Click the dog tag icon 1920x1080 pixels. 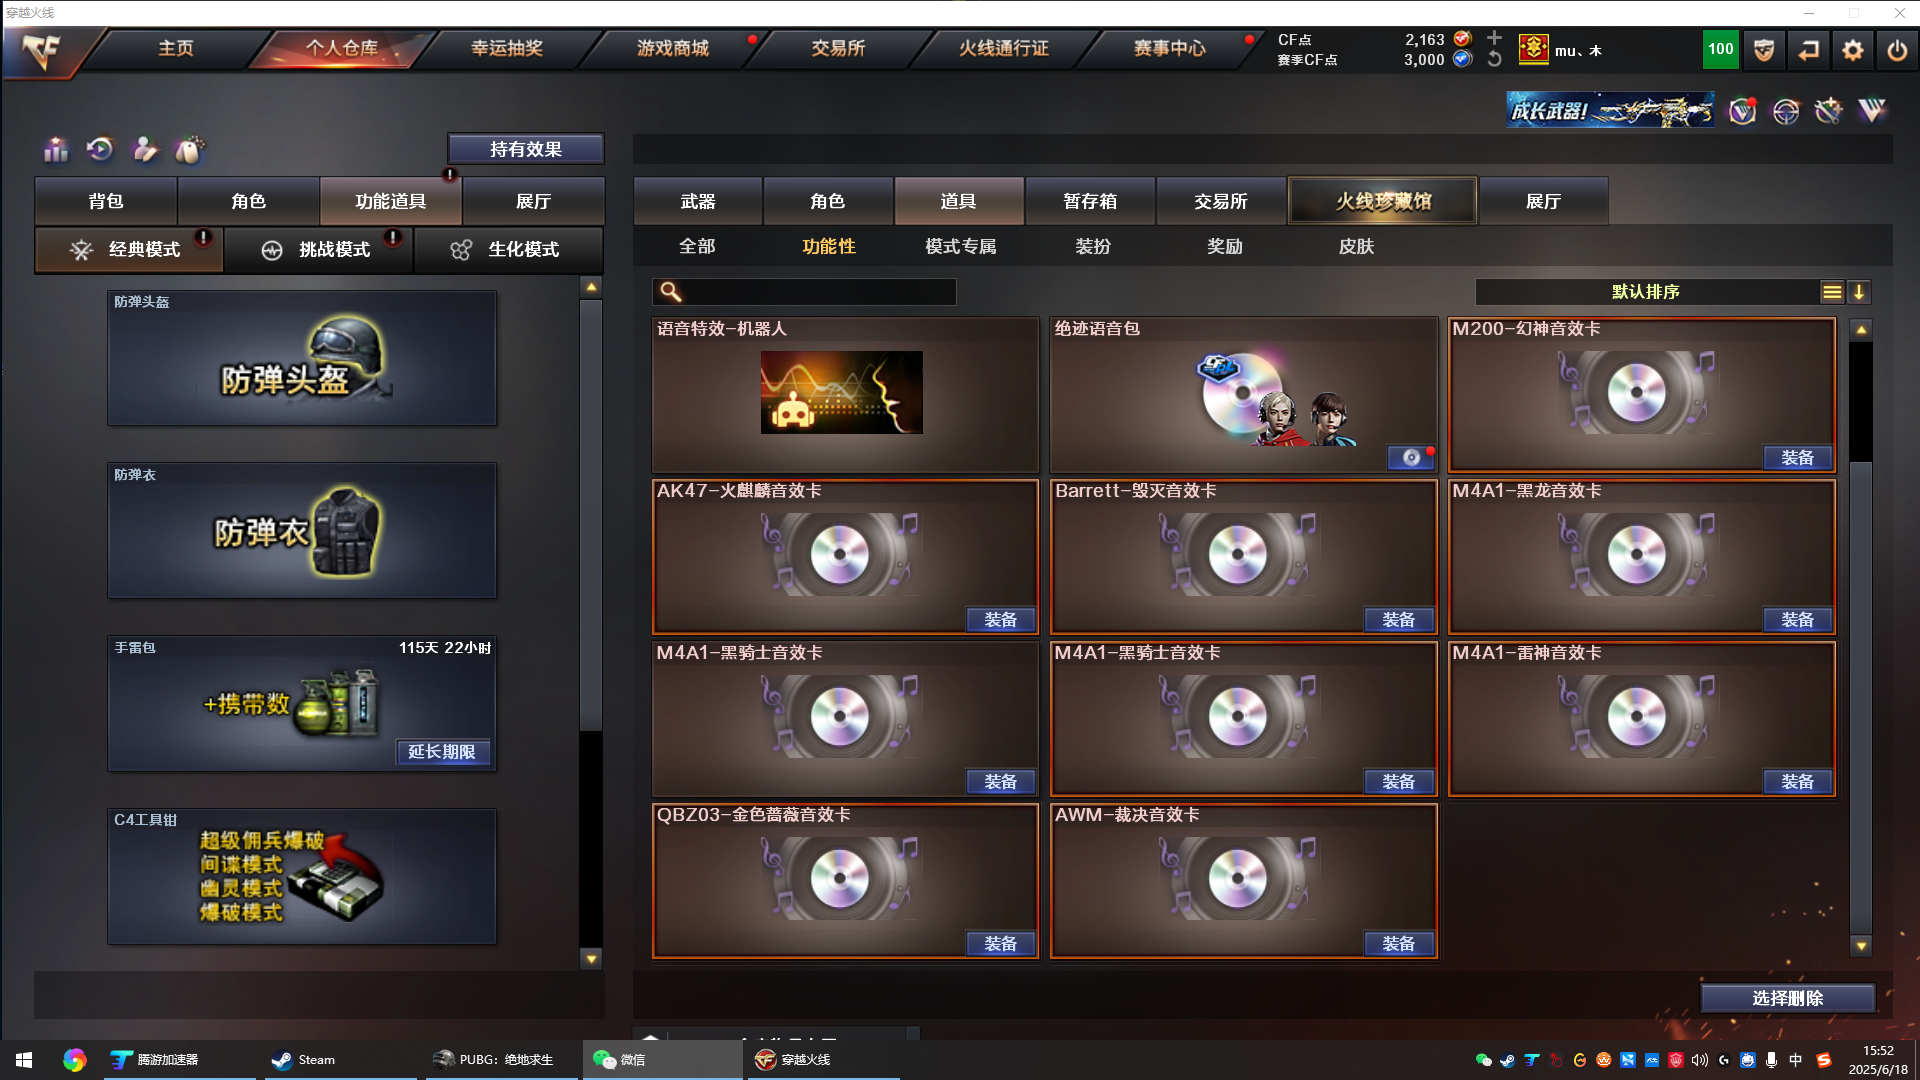[189, 150]
